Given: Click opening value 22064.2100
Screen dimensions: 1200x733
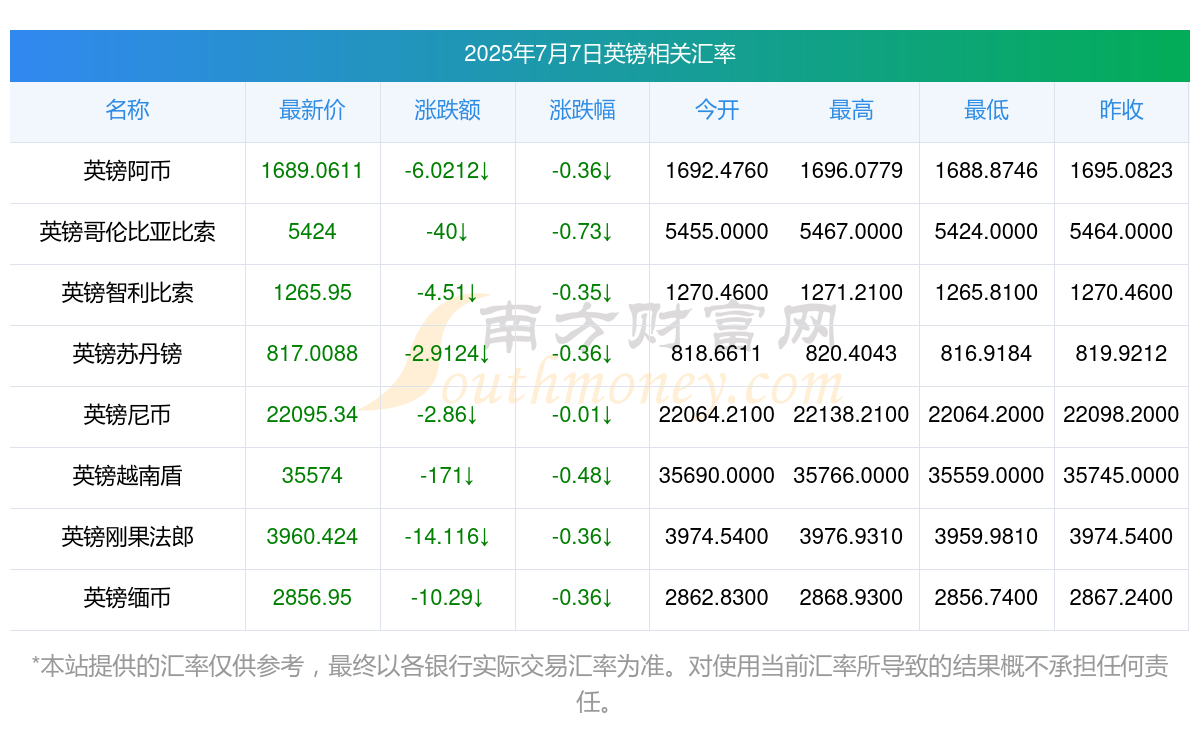Looking at the screenshot, I should tap(717, 415).
